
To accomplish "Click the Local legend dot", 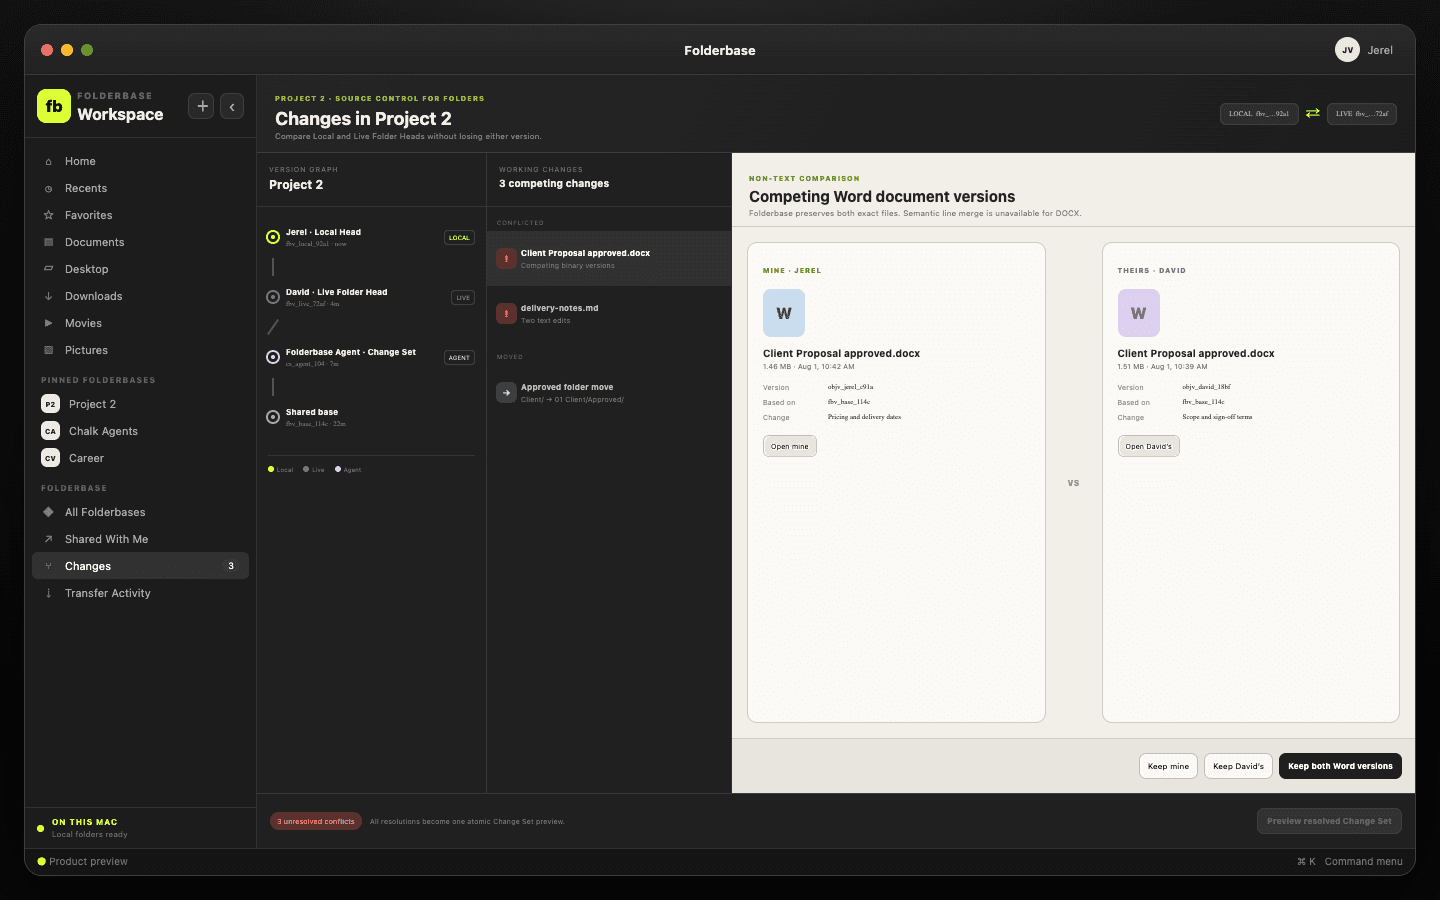I will 271,469.
